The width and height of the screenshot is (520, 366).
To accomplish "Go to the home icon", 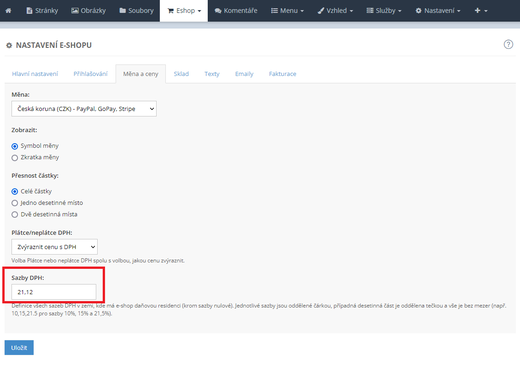I will pyautogui.click(x=8, y=11).
